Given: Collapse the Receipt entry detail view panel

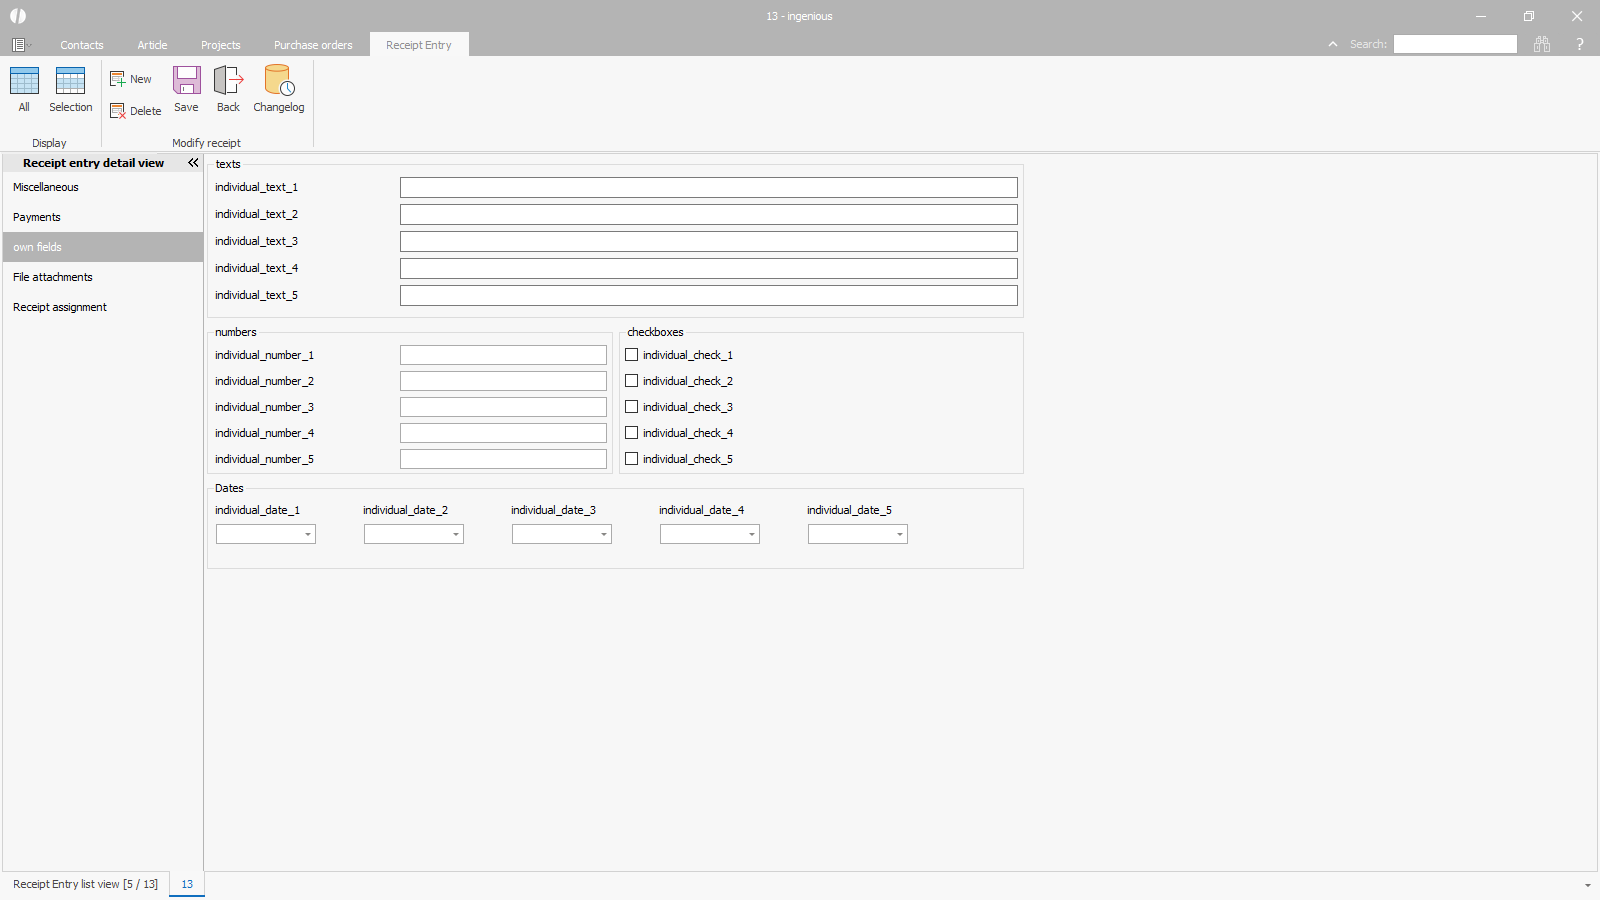Looking at the screenshot, I should tap(193, 163).
